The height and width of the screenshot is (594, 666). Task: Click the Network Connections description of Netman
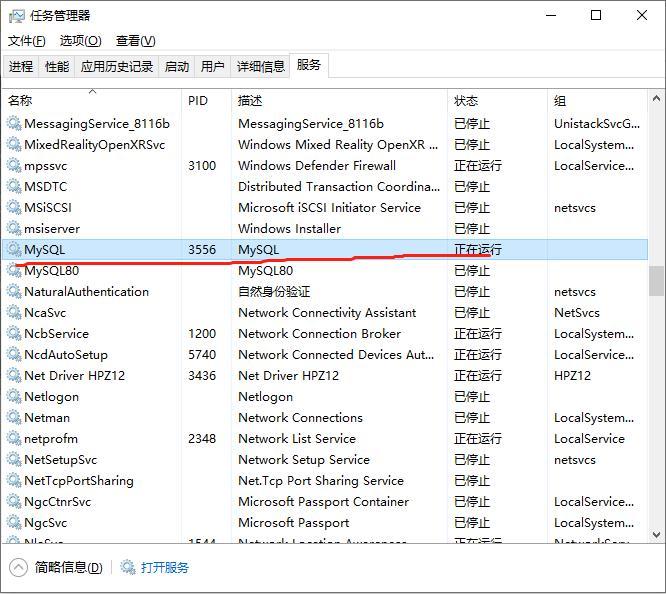300,418
